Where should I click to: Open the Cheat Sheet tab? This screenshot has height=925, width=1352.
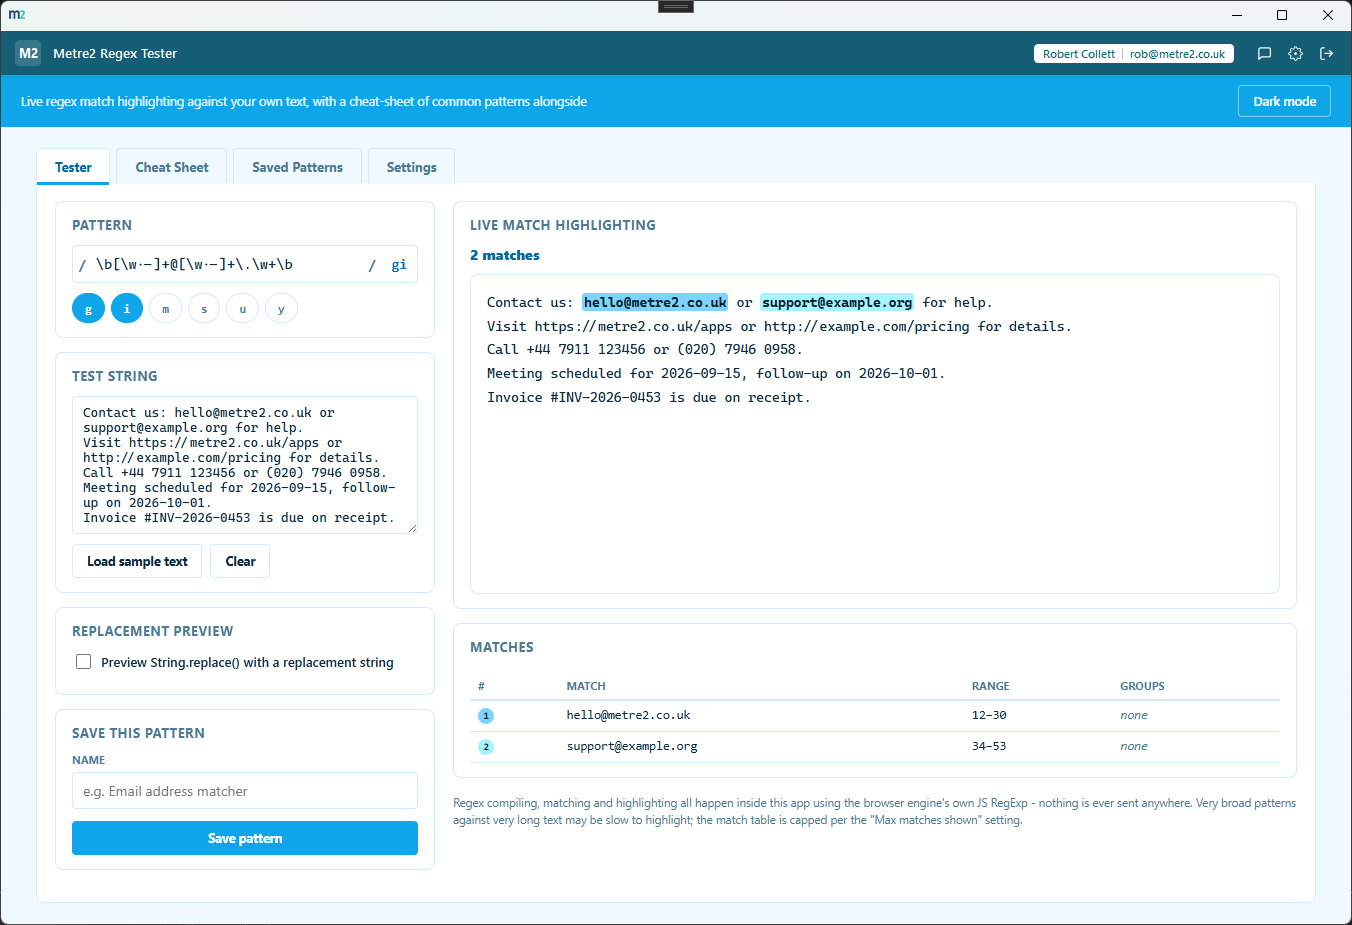pos(172,167)
